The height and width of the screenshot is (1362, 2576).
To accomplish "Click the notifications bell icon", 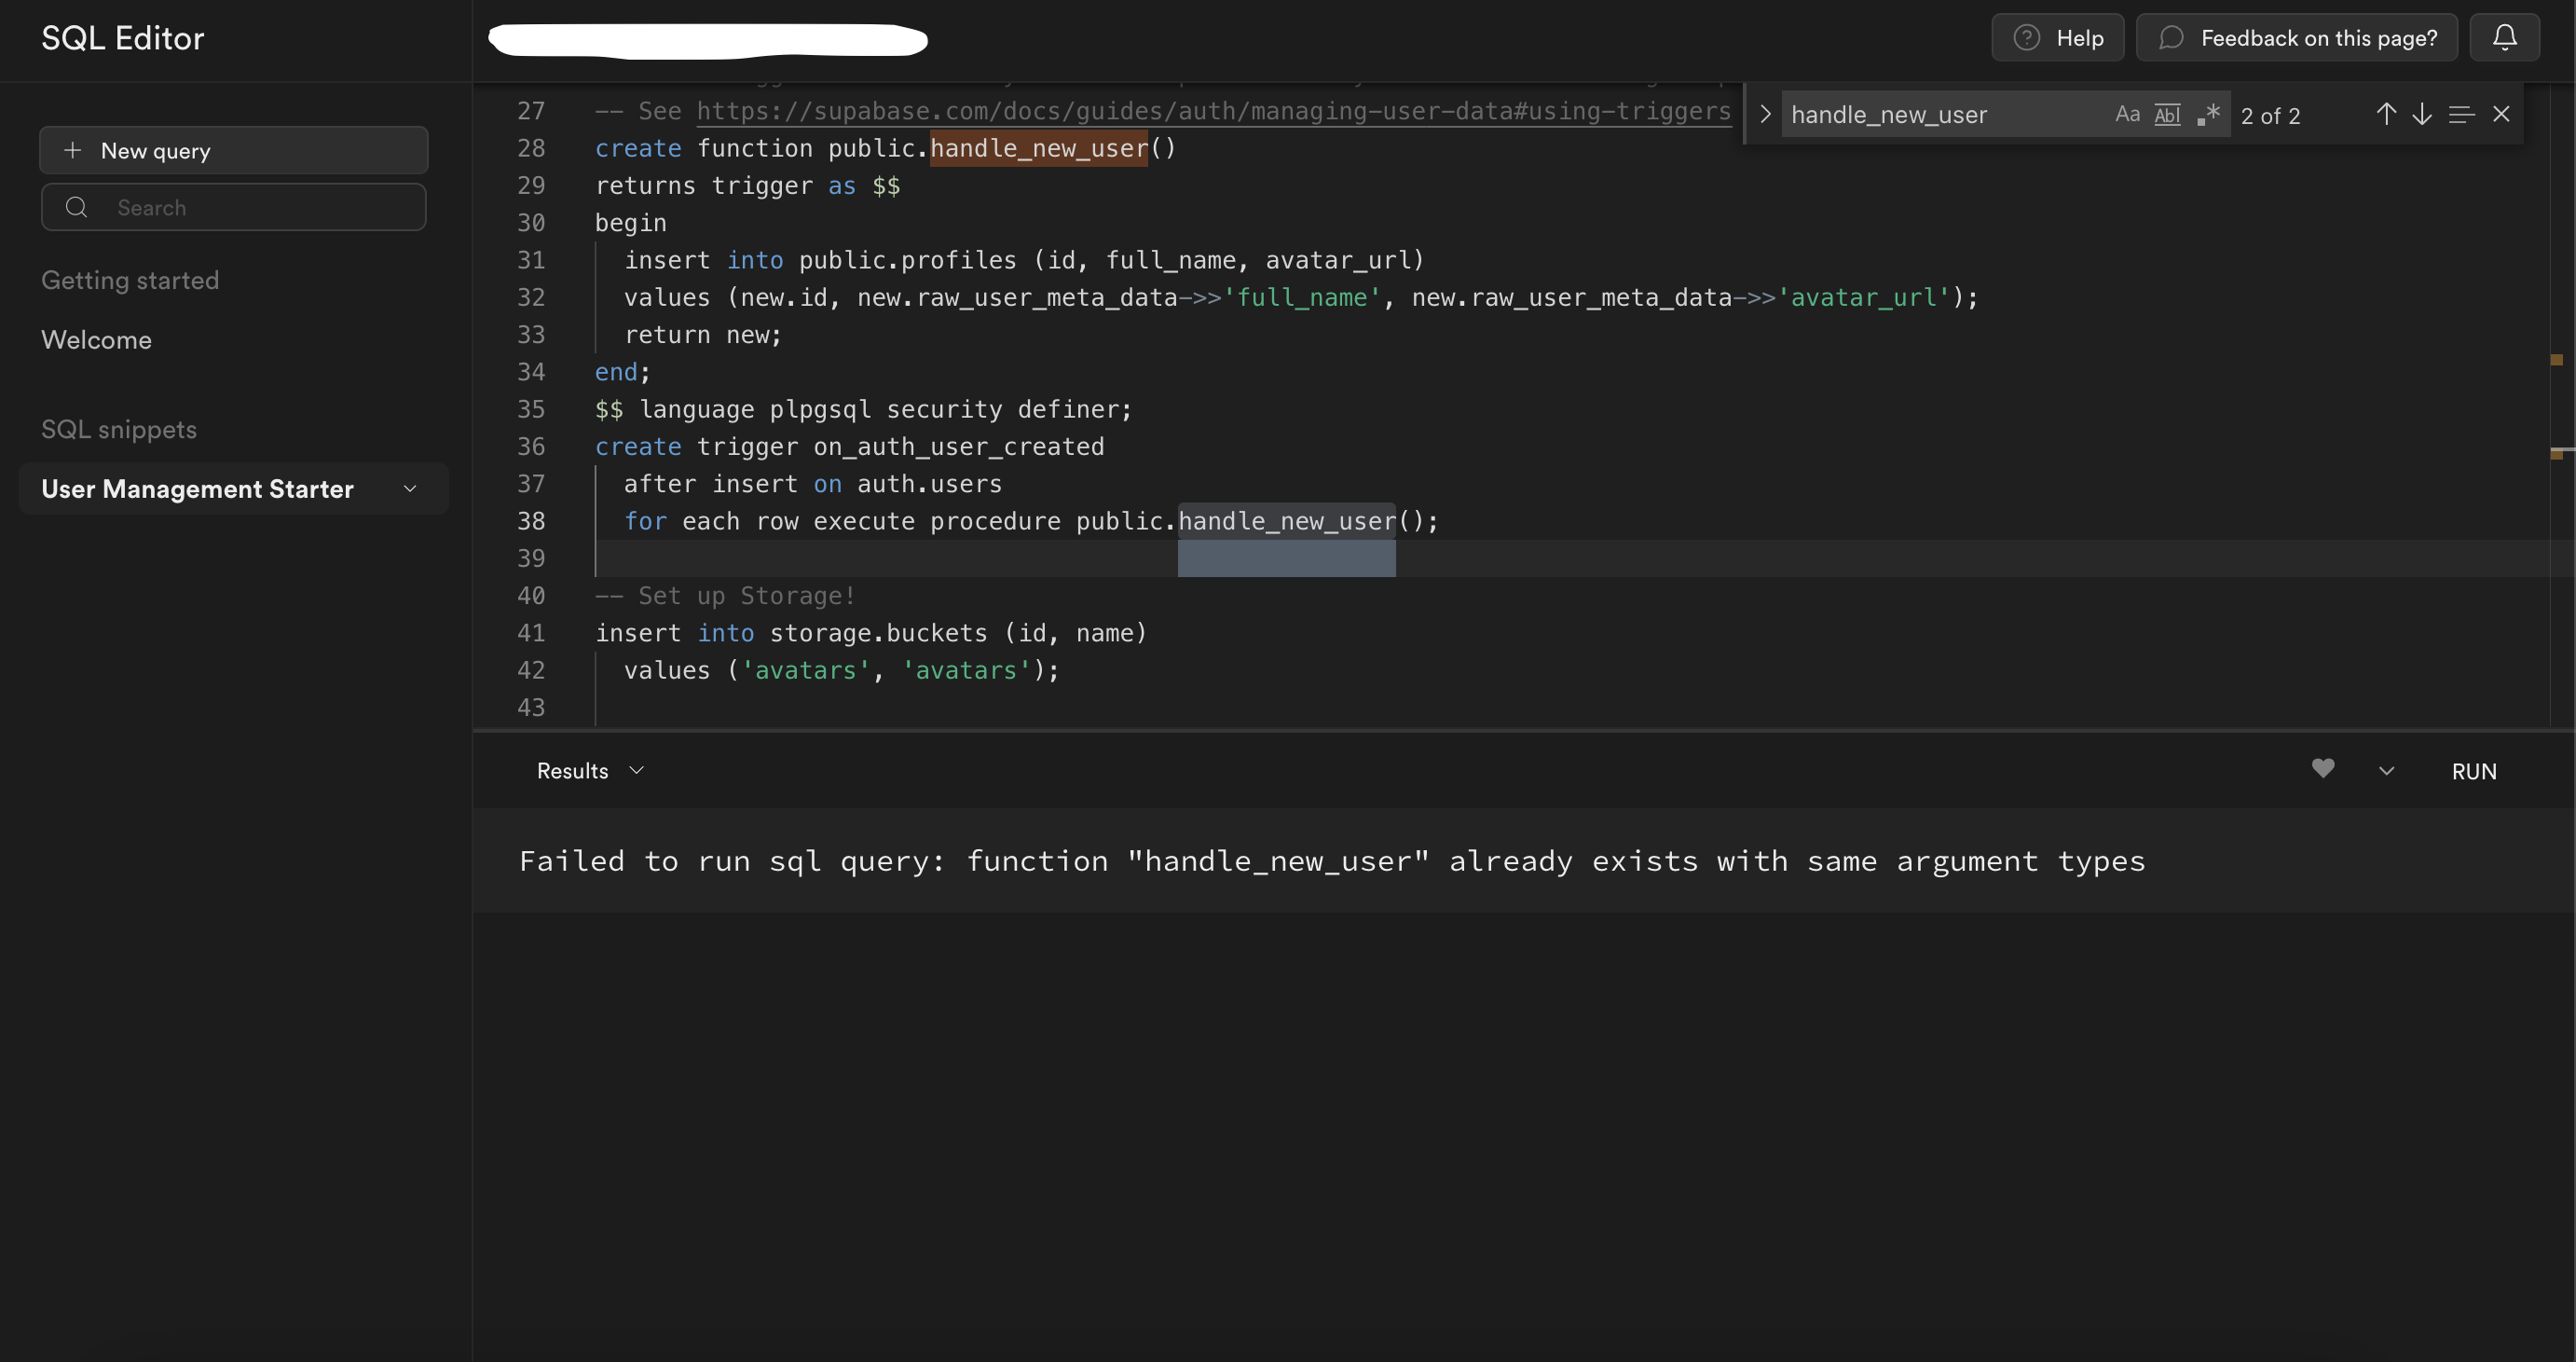I will point(2506,37).
